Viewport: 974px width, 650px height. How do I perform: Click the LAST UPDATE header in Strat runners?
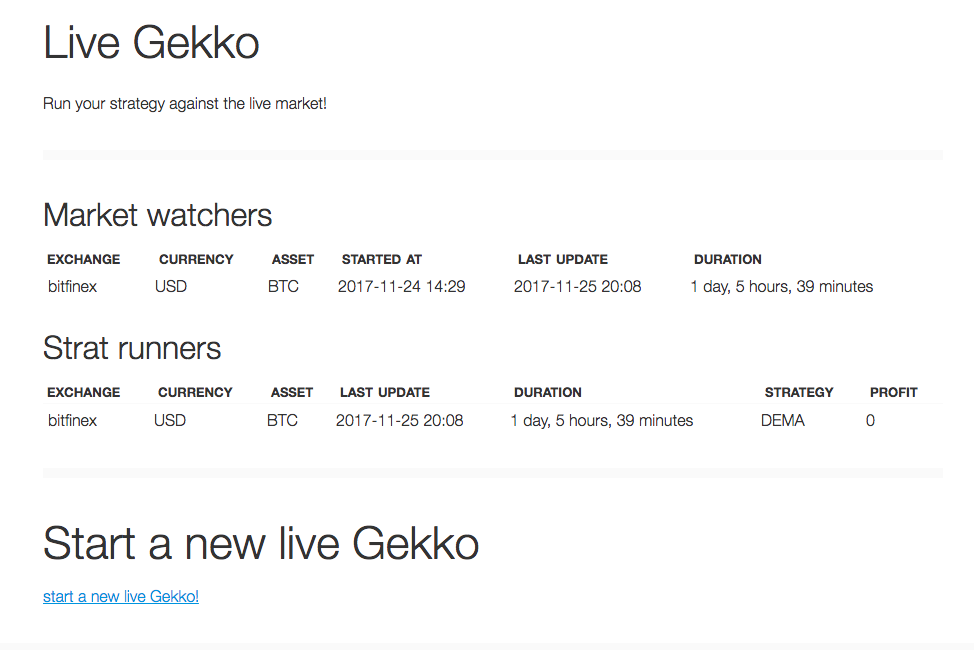(x=384, y=392)
